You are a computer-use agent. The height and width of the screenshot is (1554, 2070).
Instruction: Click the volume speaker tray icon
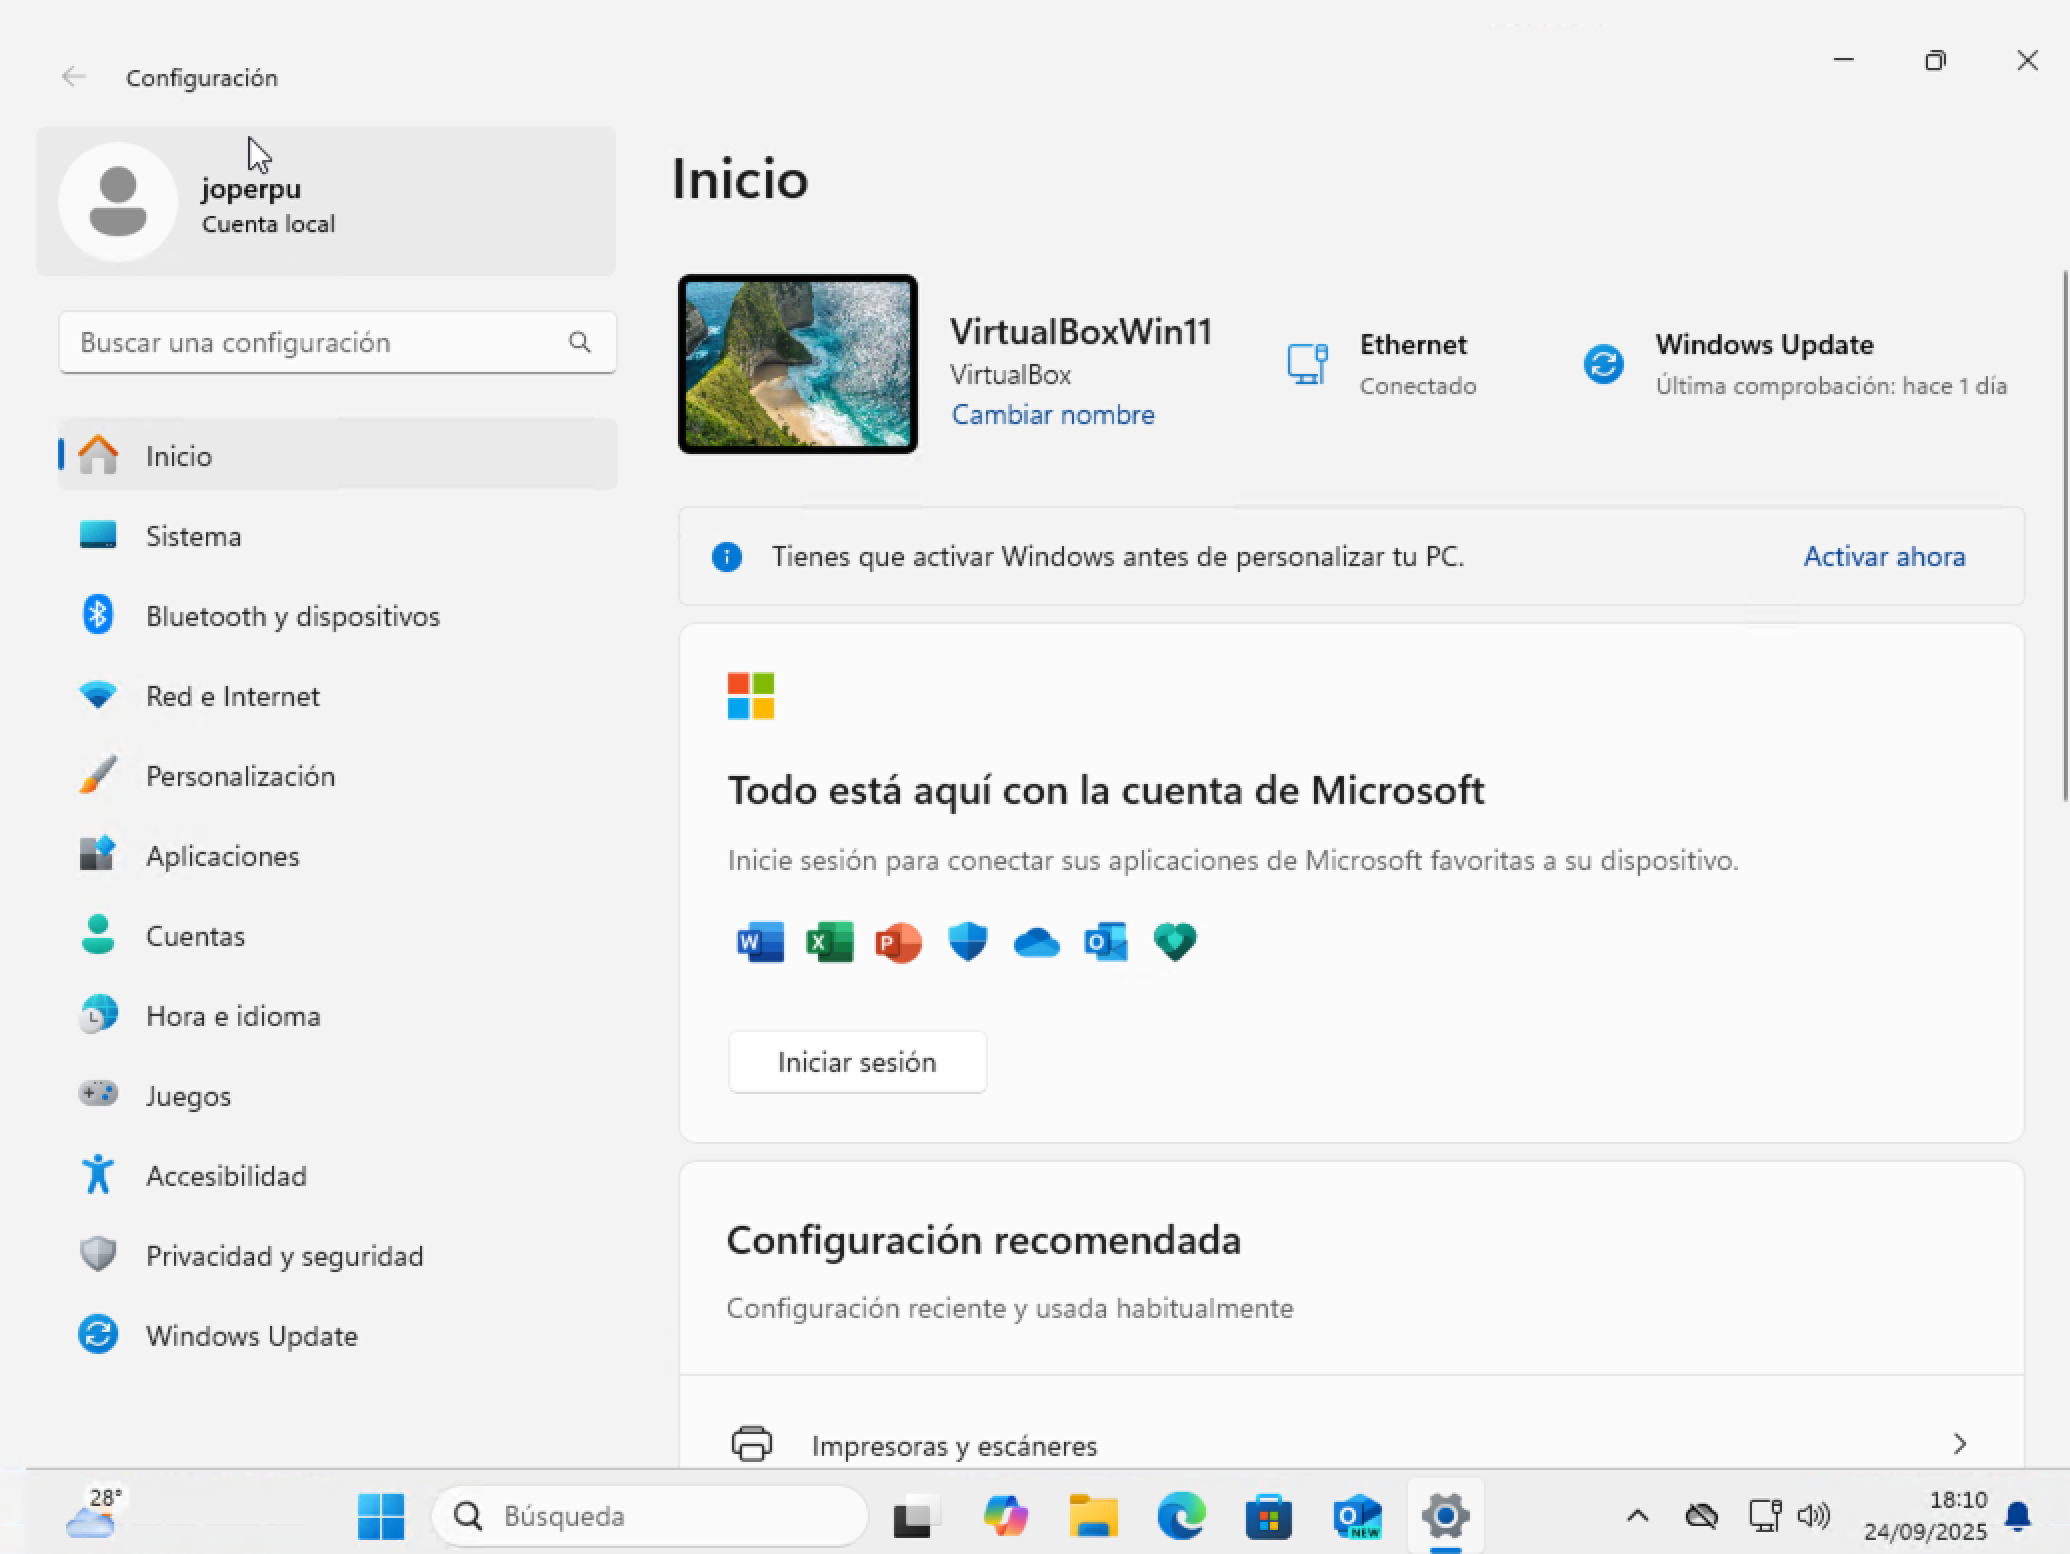tap(1814, 1516)
